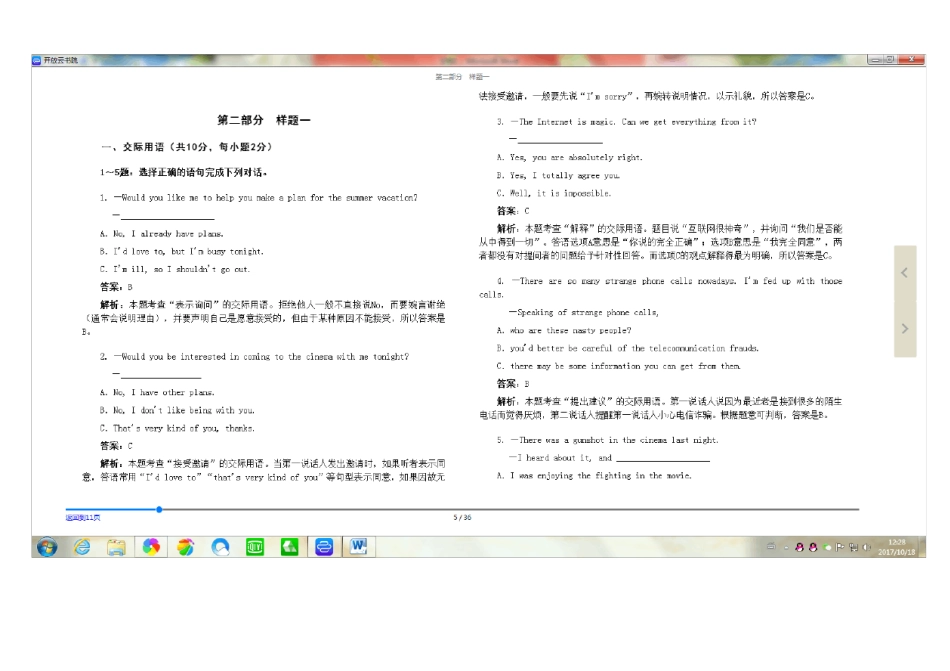Screen dimensions: 950x671
Task: Click question 3 'The Internet is magic'
Action: (x=626, y=122)
